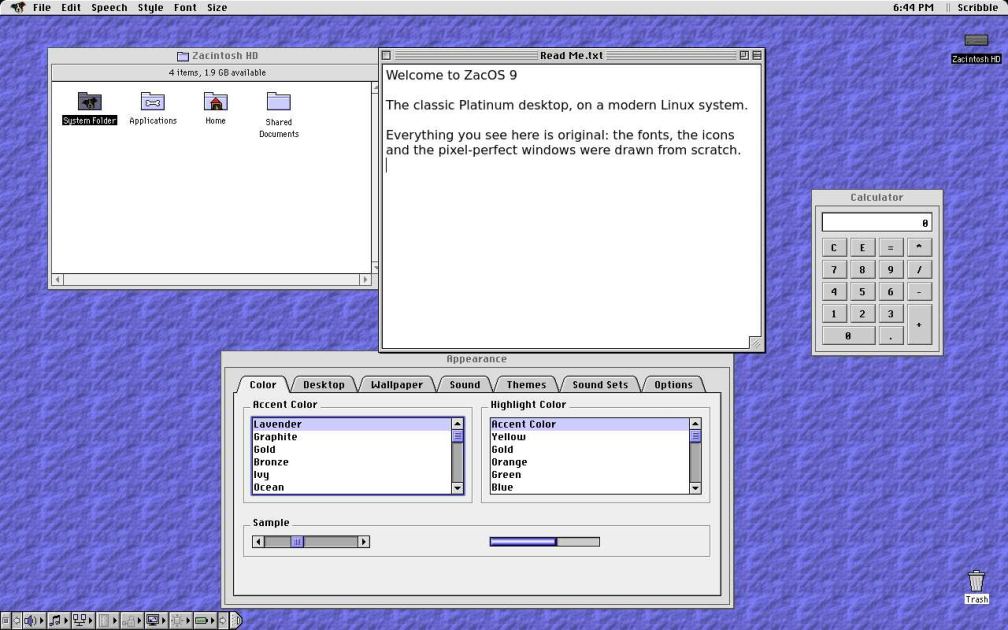Select Green in Highlight Color list
The width and height of the screenshot is (1008, 630).
[590, 474]
